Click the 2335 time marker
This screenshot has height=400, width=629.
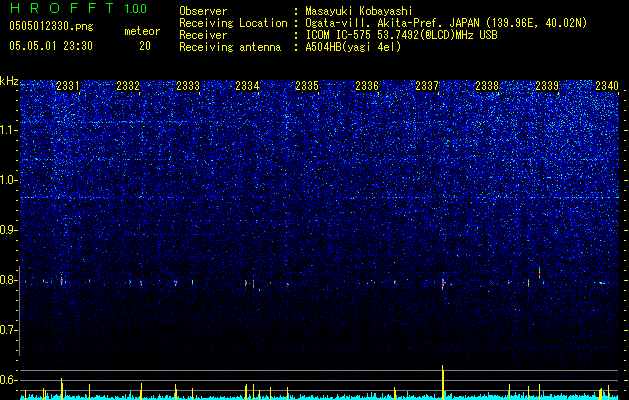point(307,86)
